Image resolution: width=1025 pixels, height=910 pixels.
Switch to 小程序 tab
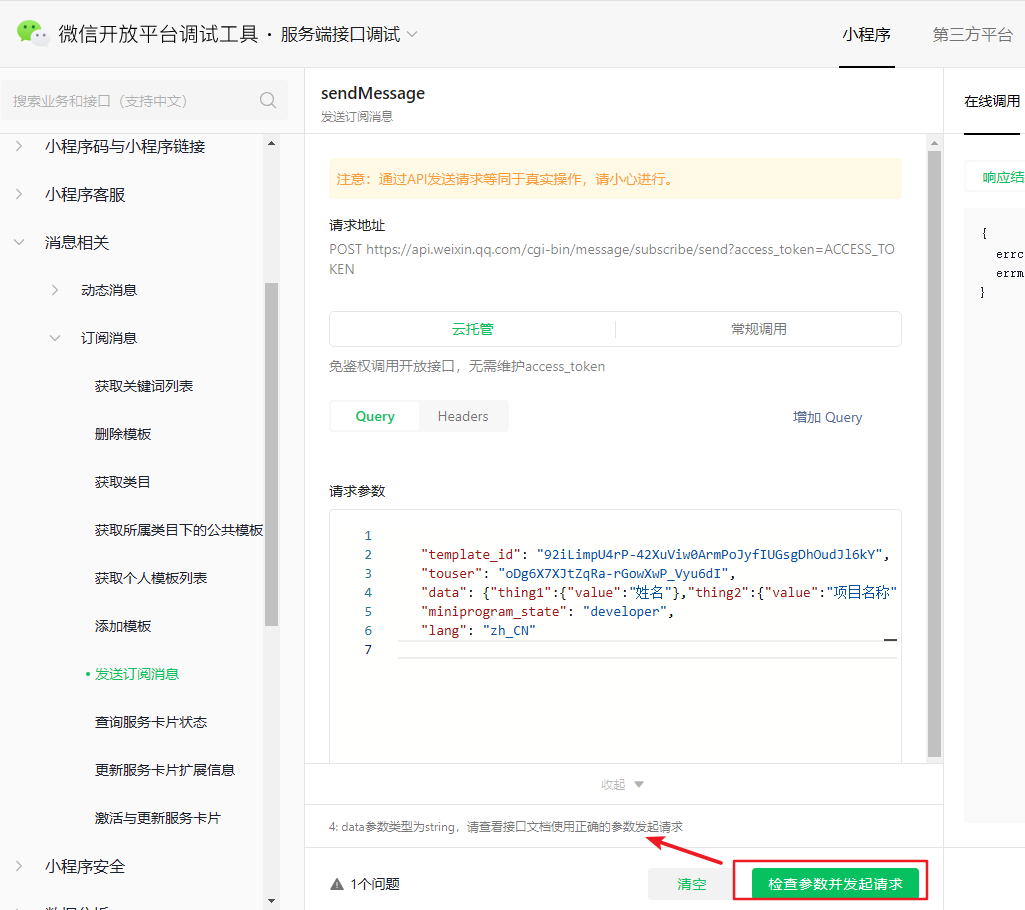(x=866, y=35)
